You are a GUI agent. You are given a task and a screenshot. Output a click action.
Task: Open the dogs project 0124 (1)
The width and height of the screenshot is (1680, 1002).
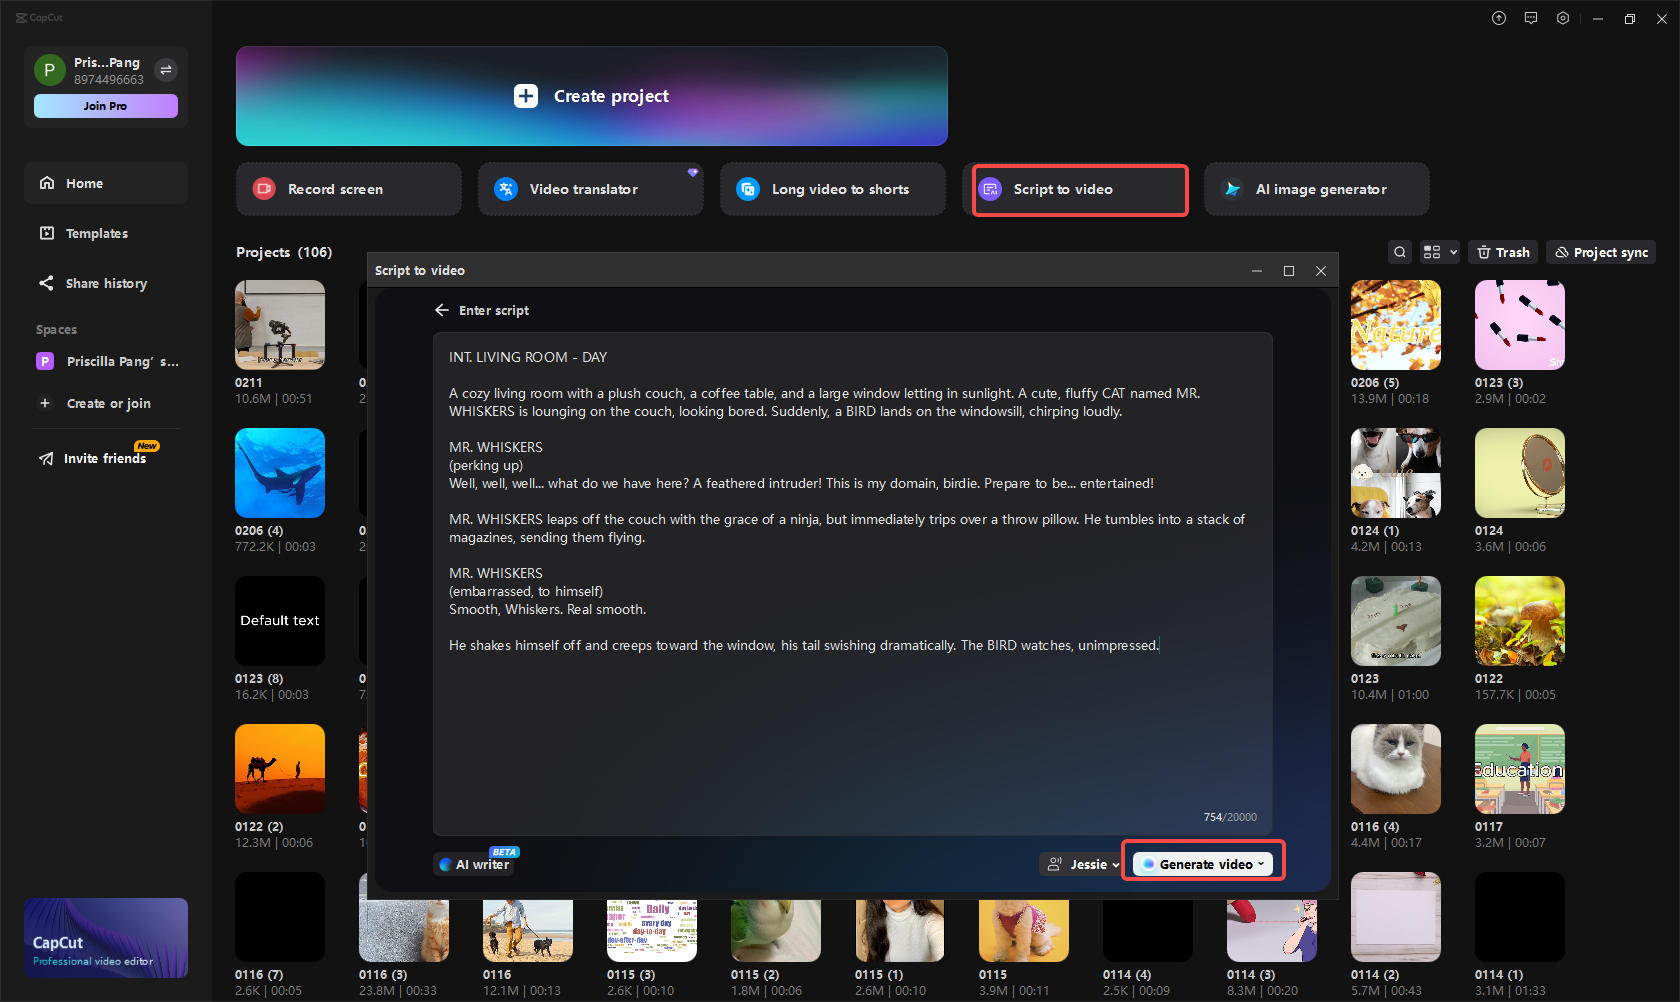point(1396,473)
